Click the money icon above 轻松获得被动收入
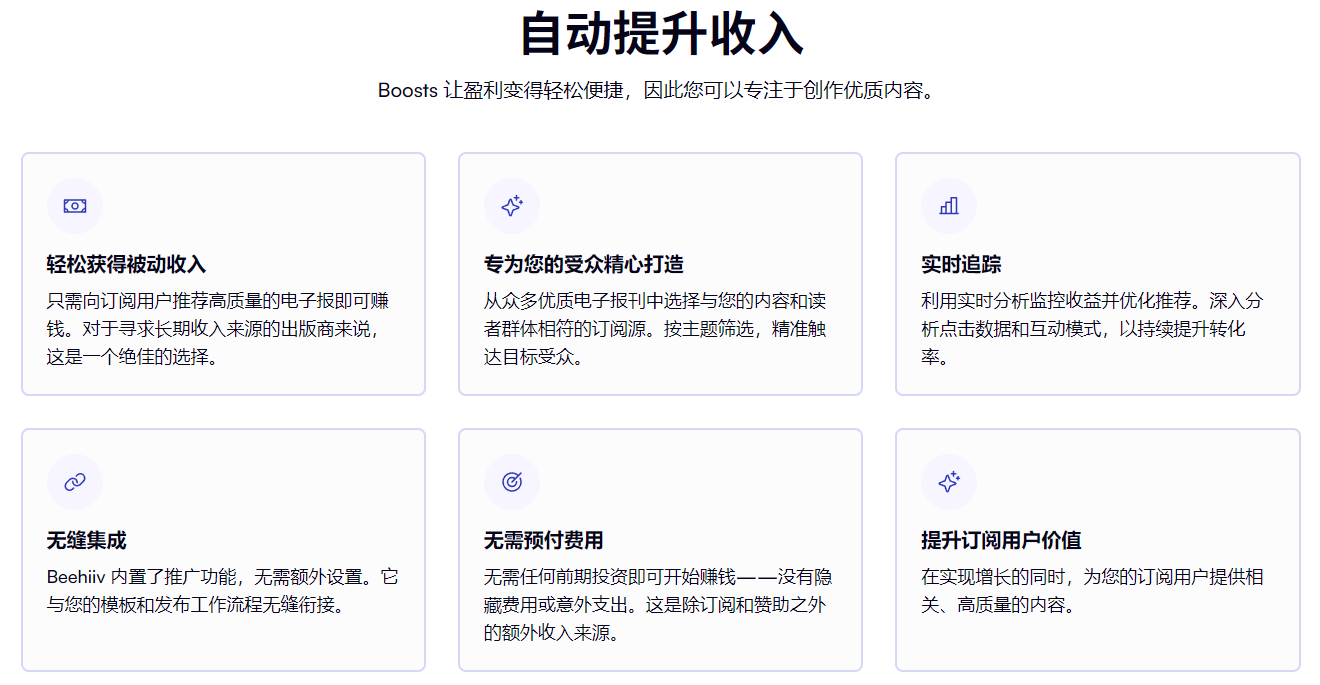 [75, 206]
